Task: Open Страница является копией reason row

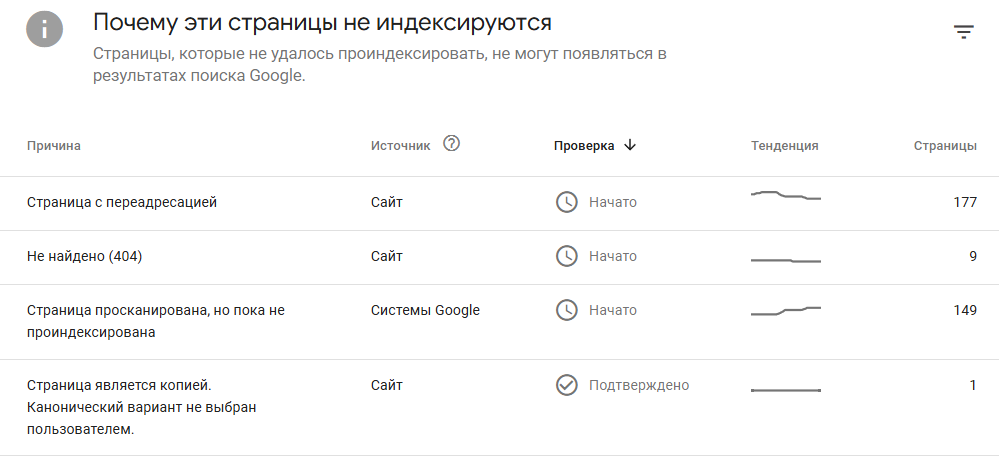Action: pos(500,407)
